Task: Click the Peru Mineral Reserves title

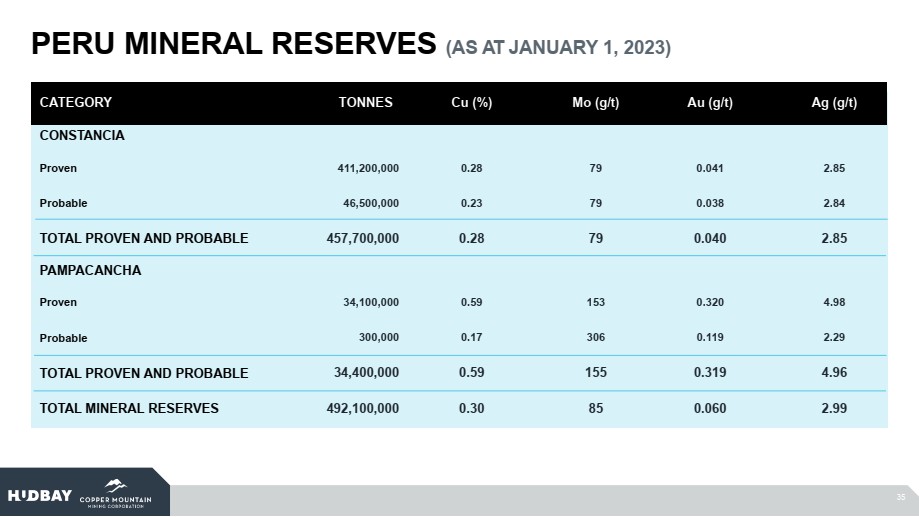Action: tap(234, 44)
